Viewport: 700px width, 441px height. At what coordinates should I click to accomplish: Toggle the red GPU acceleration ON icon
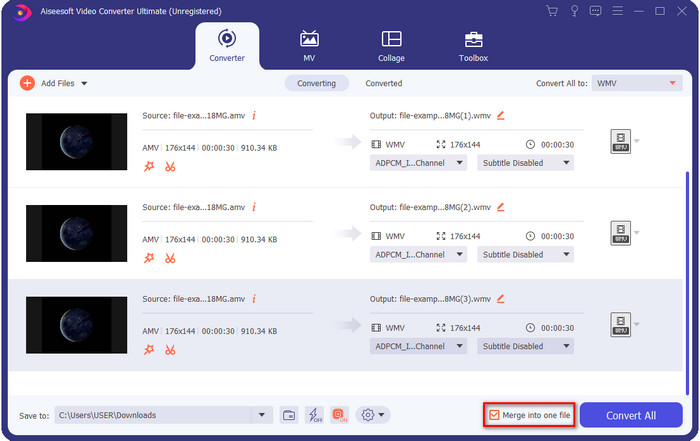tap(339, 415)
